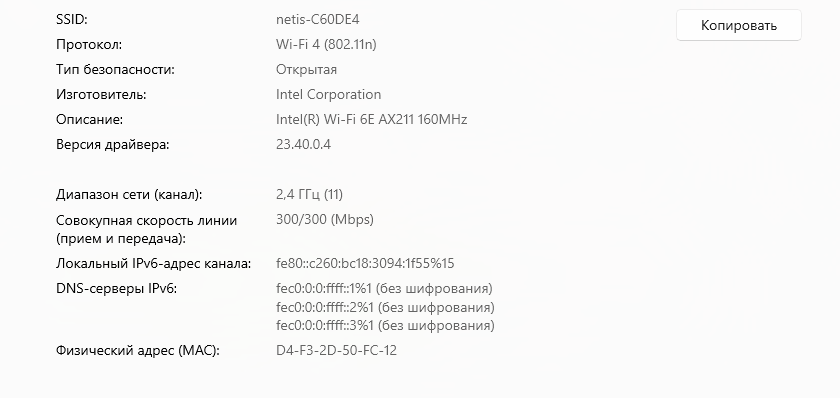The width and height of the screenshot is (840, 398).
Task: Select the Открытая security type value
Action: pos(306,70)
